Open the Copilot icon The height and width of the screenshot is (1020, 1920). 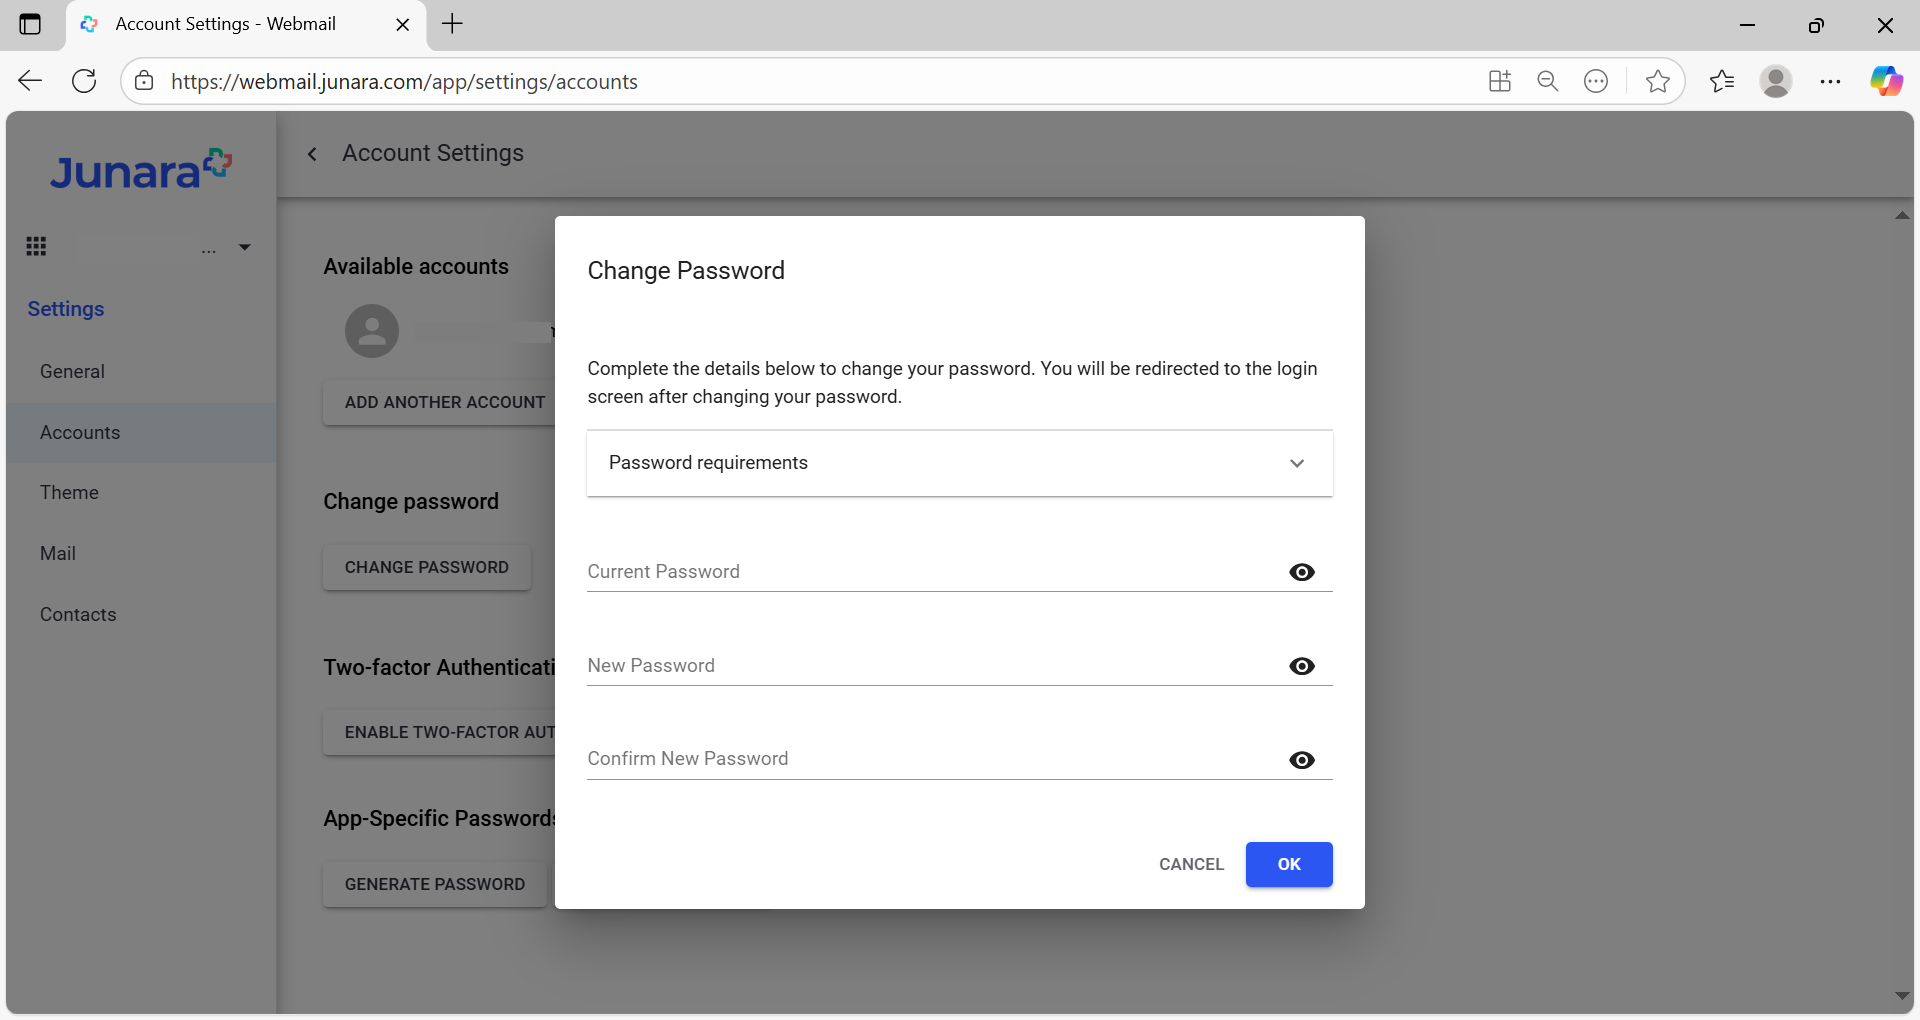click(1887, 81)
